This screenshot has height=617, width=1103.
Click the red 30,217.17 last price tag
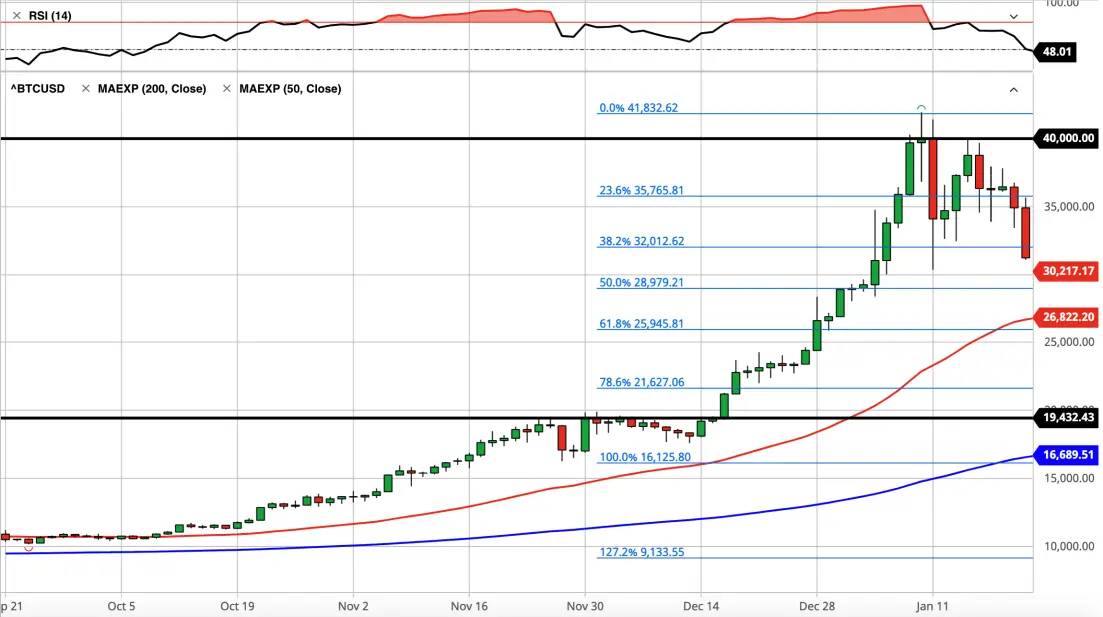pyautogui.click(x=1066, y=271)
